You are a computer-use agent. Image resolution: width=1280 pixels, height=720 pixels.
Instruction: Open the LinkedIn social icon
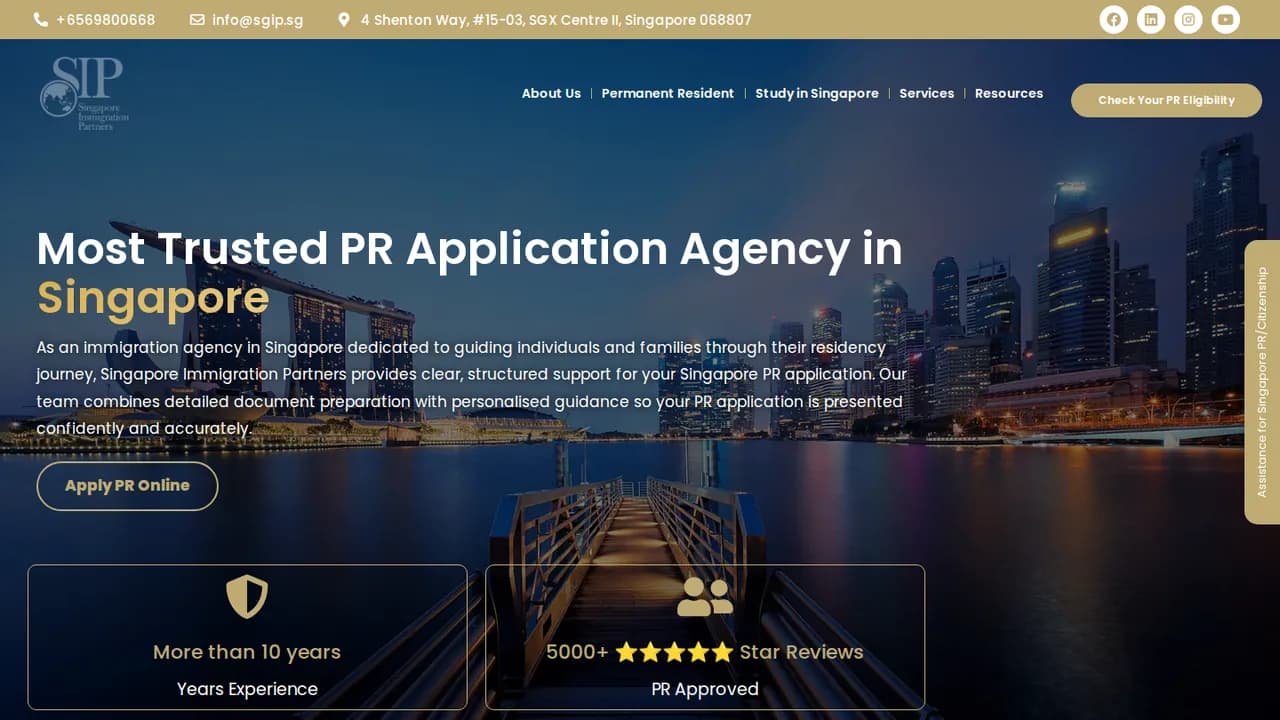coord(1151,19)
